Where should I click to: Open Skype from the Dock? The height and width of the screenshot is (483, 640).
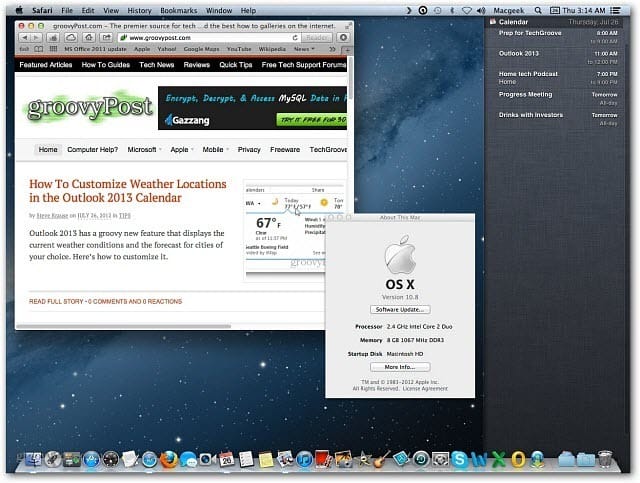tap(459, 460)
